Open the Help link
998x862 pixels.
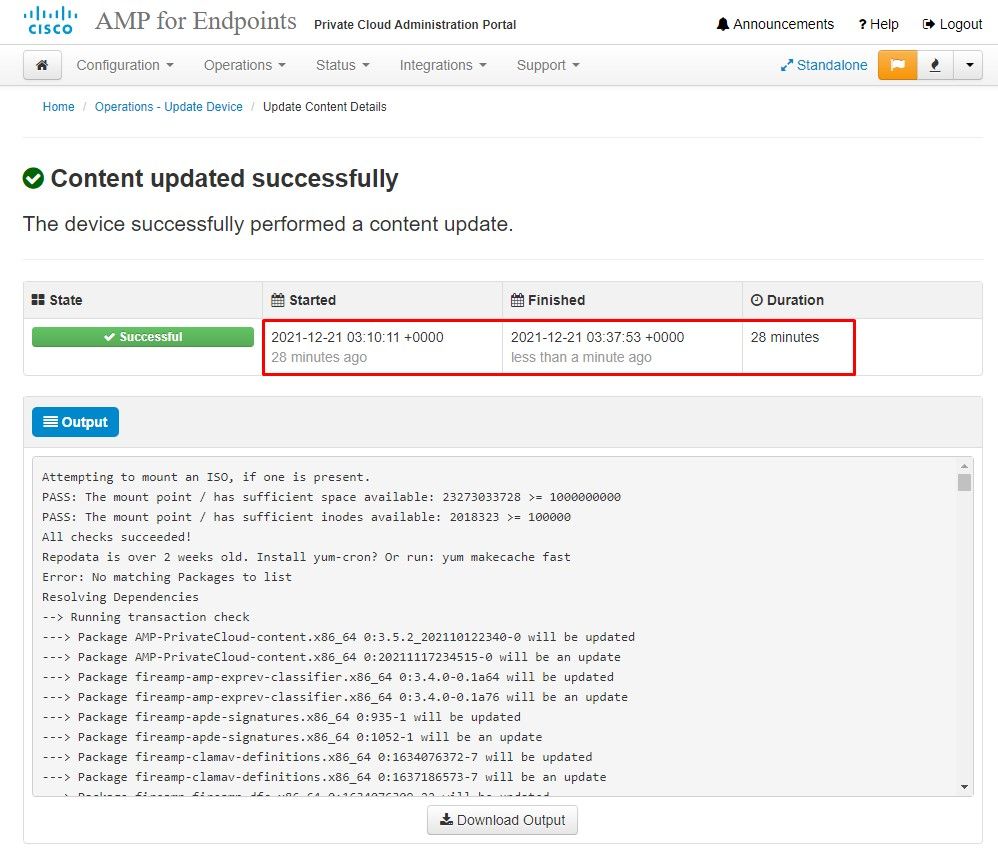(878, 24)
